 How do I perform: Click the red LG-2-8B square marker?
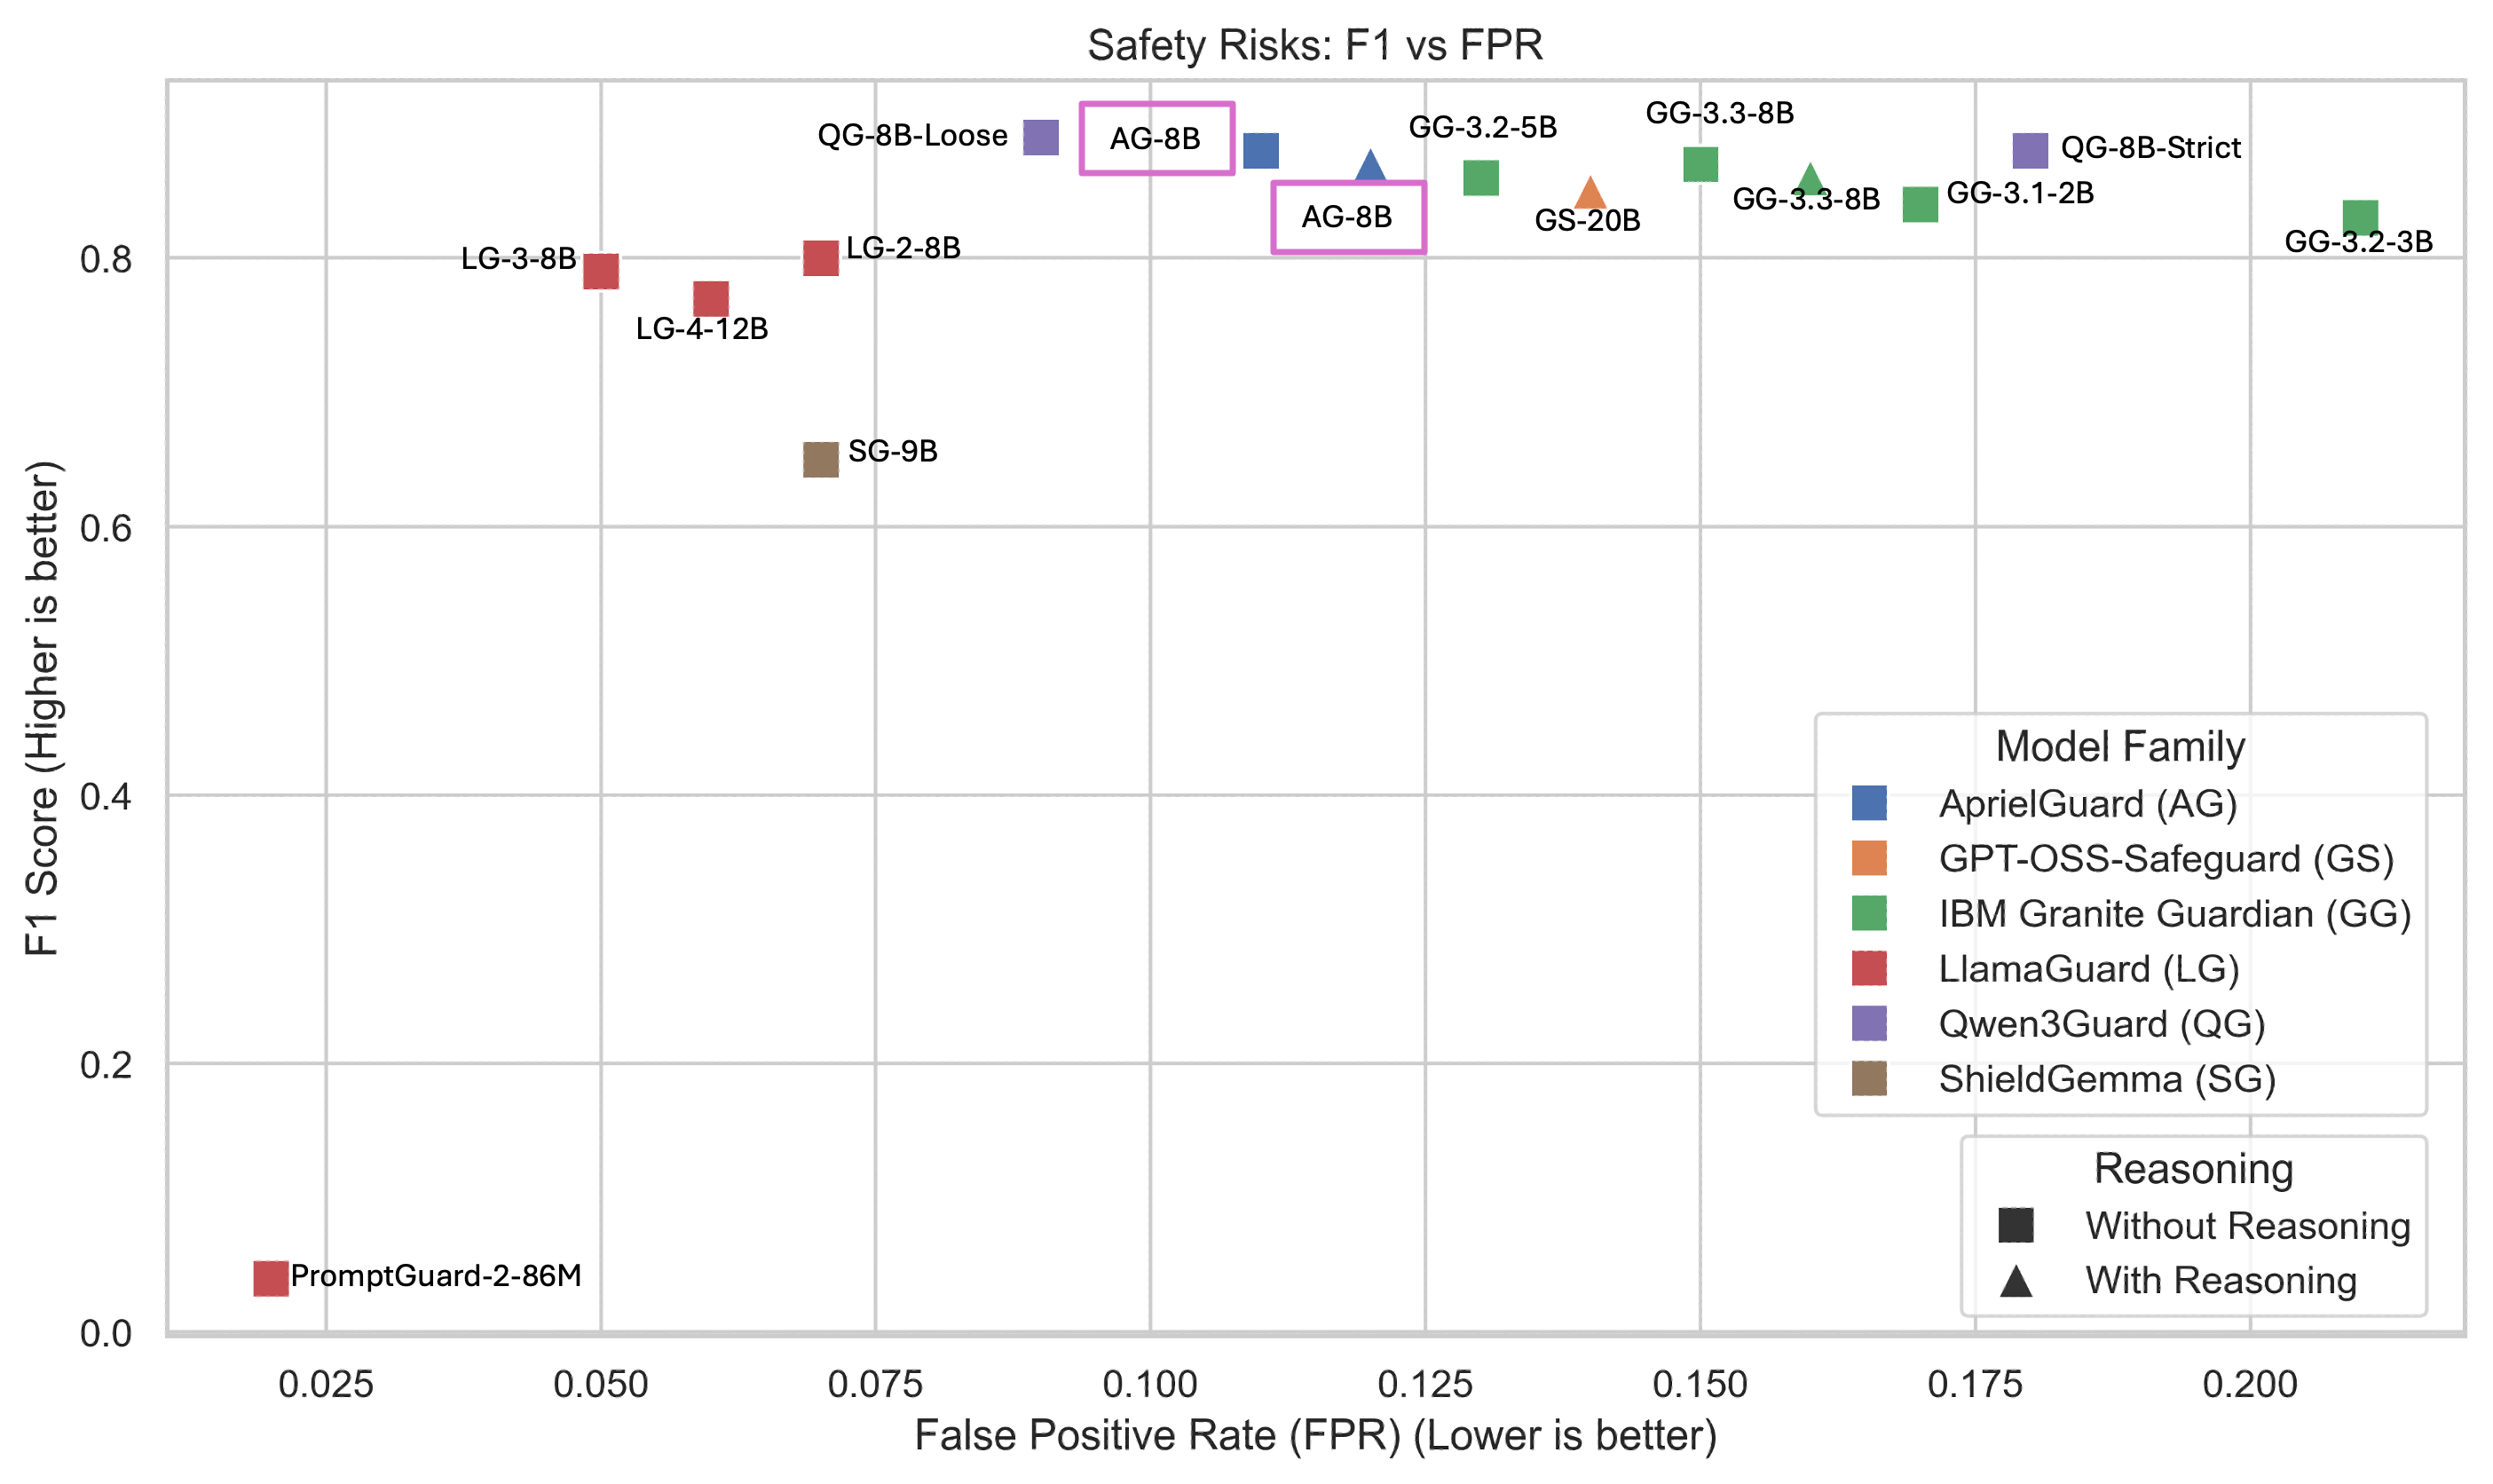coord(820,258)
